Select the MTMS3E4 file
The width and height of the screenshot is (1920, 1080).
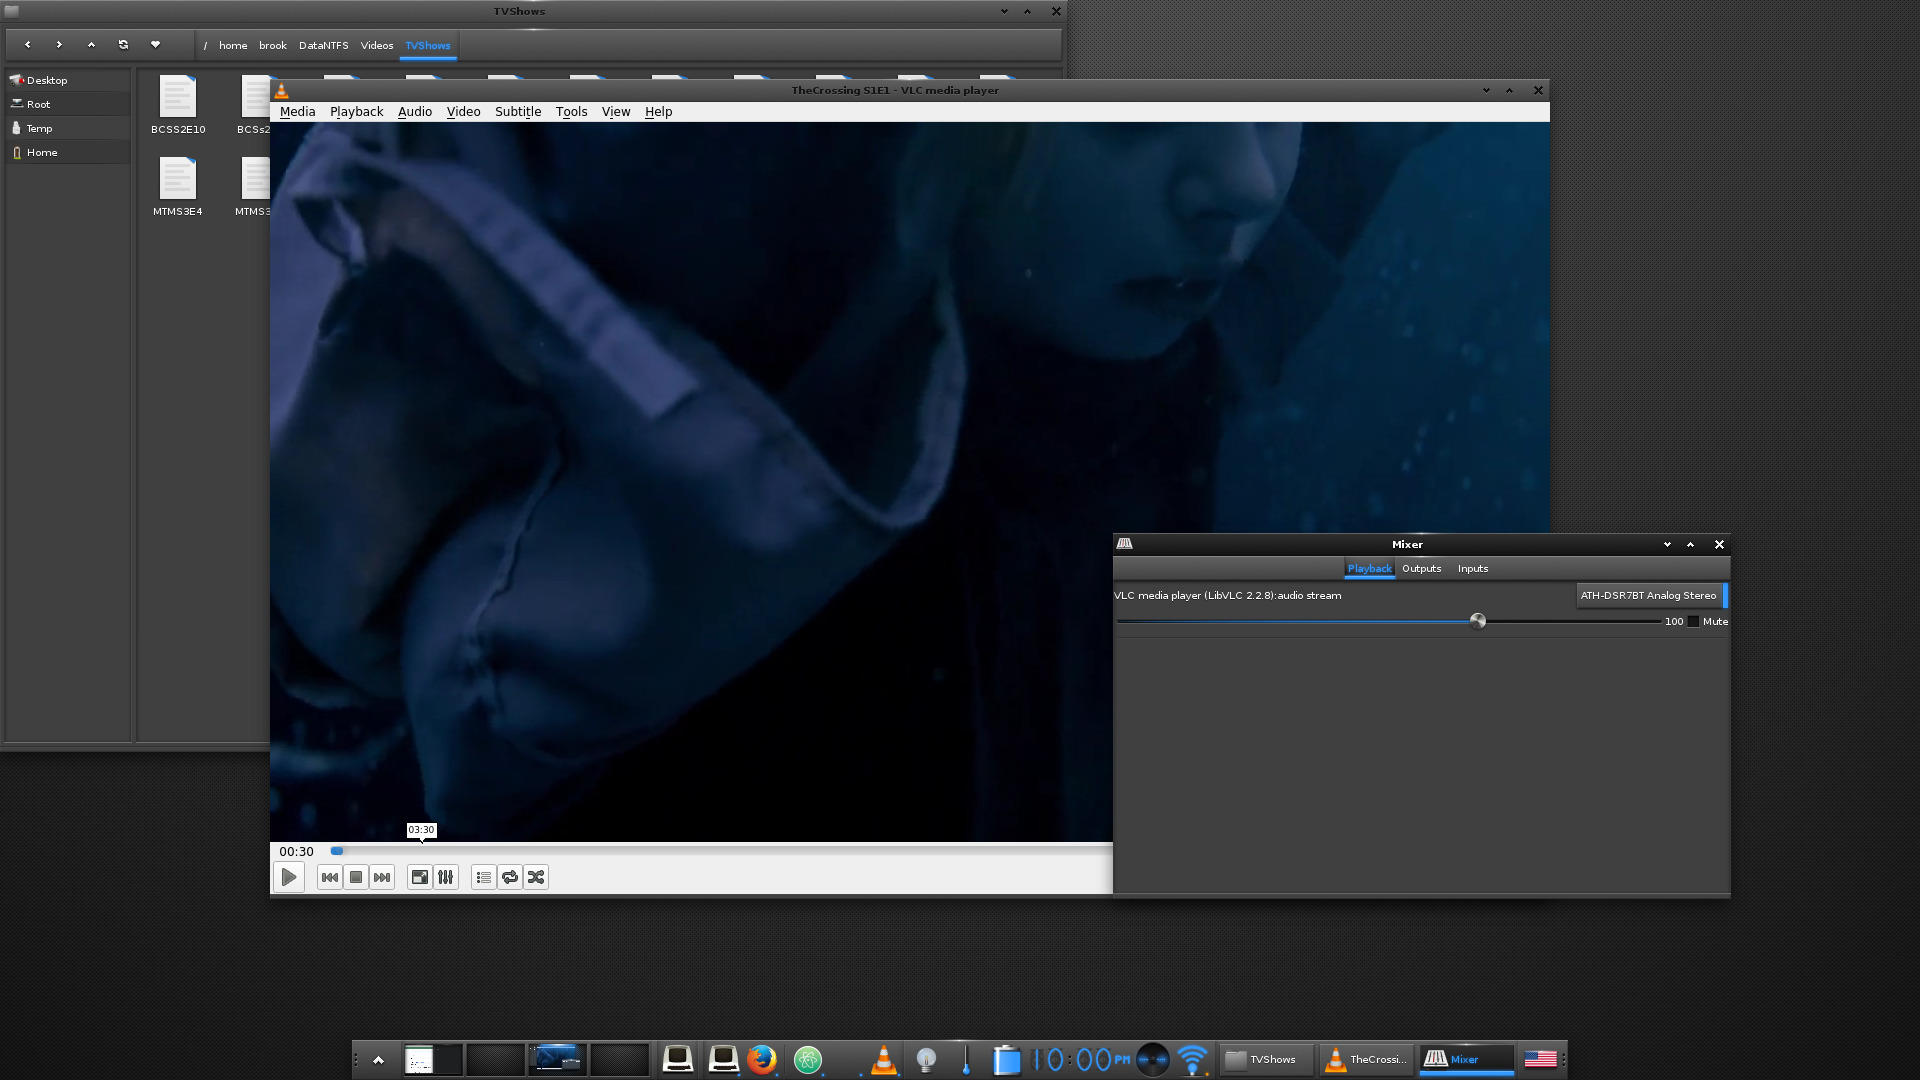(x=178, y=187)
